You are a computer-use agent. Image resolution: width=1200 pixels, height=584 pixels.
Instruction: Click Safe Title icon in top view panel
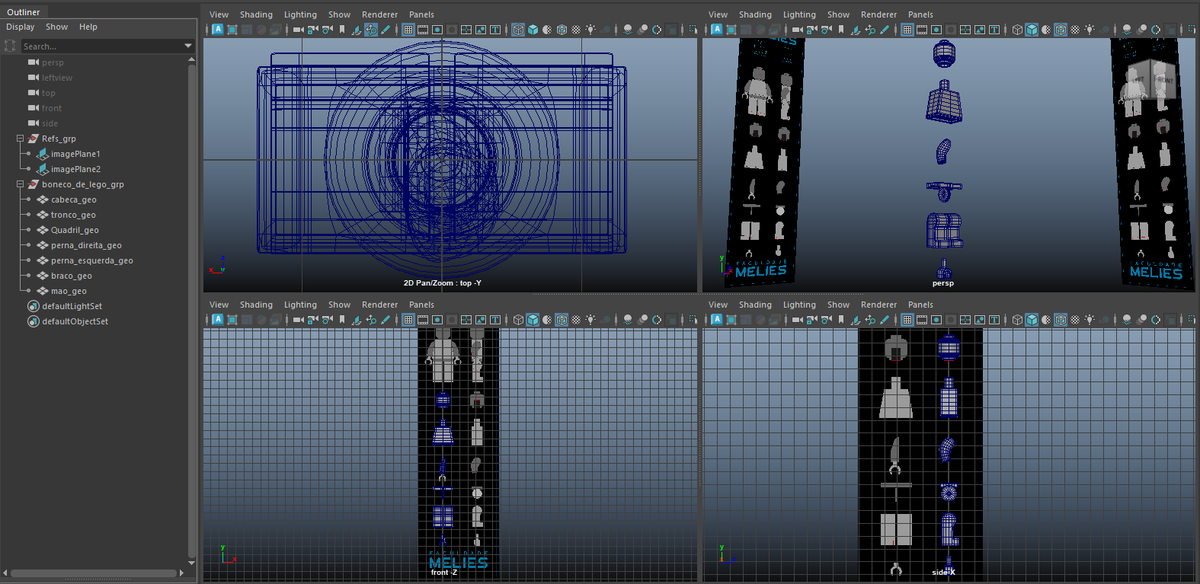coord(495,30)
